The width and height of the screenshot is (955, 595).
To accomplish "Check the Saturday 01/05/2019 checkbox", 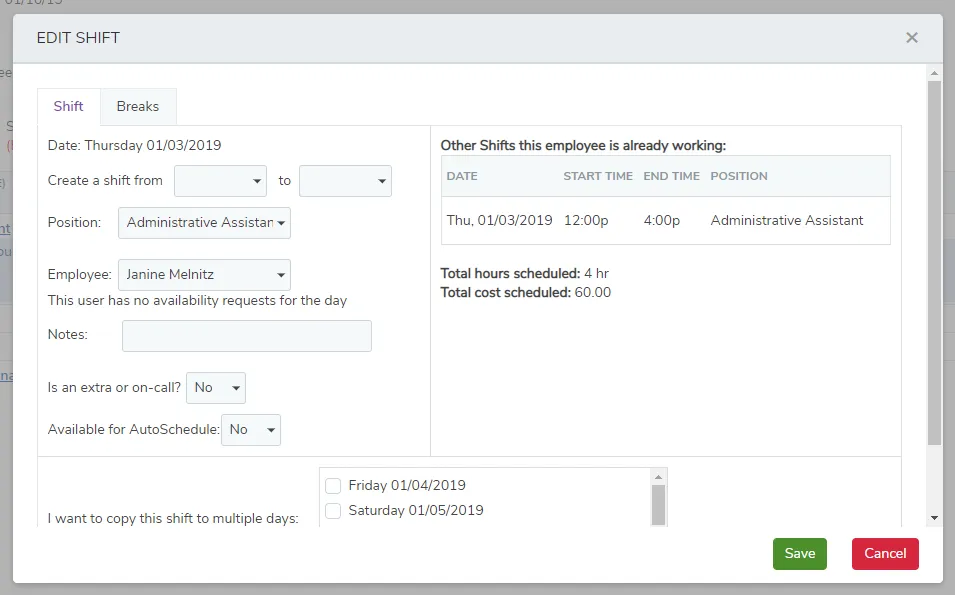I will pos(333,510).
